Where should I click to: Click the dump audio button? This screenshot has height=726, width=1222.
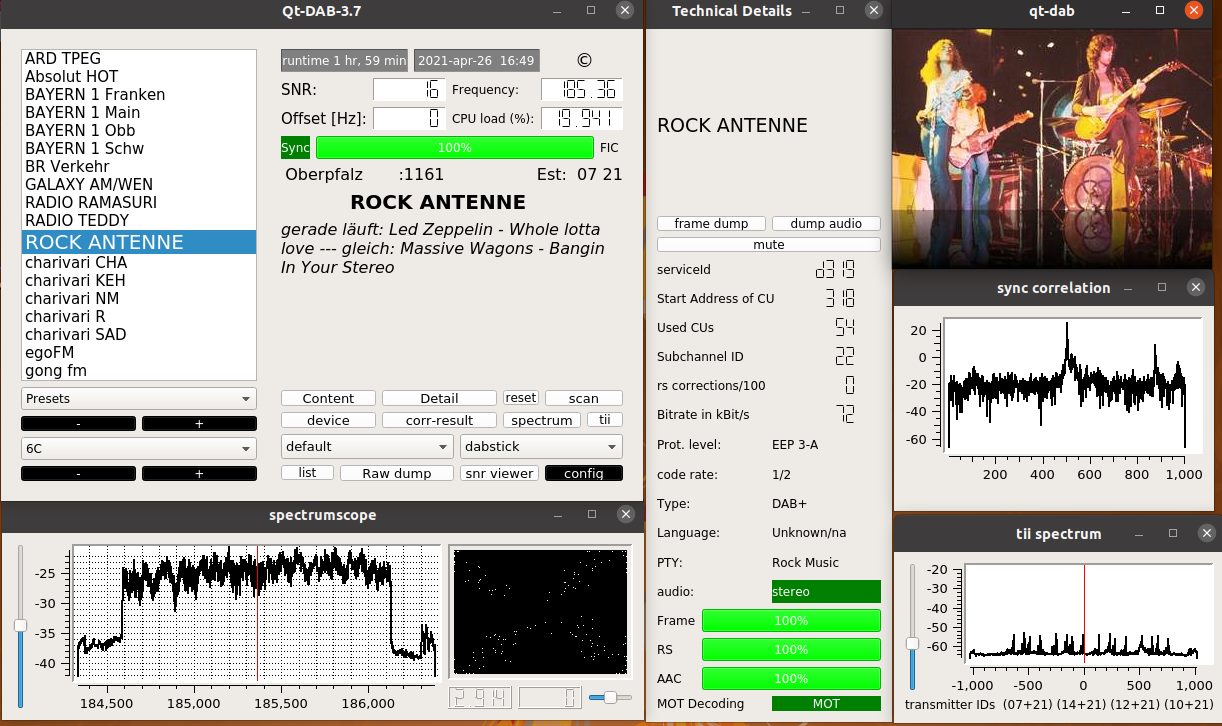[826, 224]
